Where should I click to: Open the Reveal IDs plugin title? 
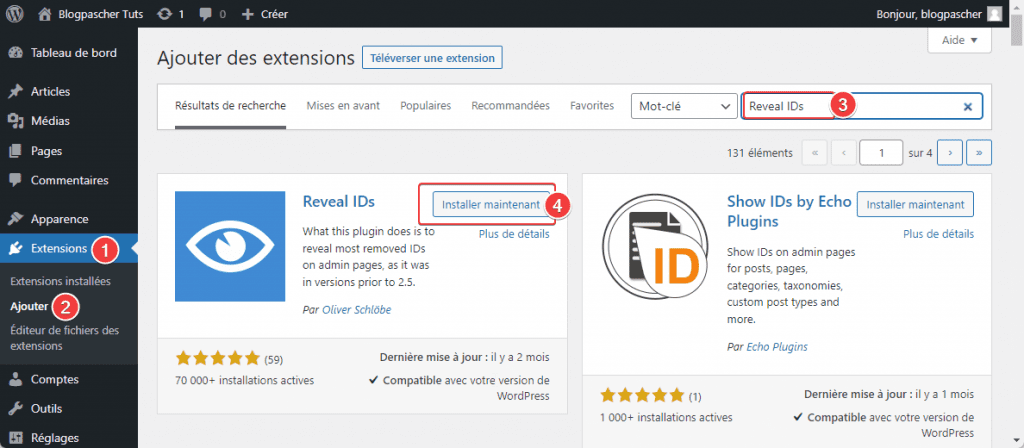(x=338, y=202)
